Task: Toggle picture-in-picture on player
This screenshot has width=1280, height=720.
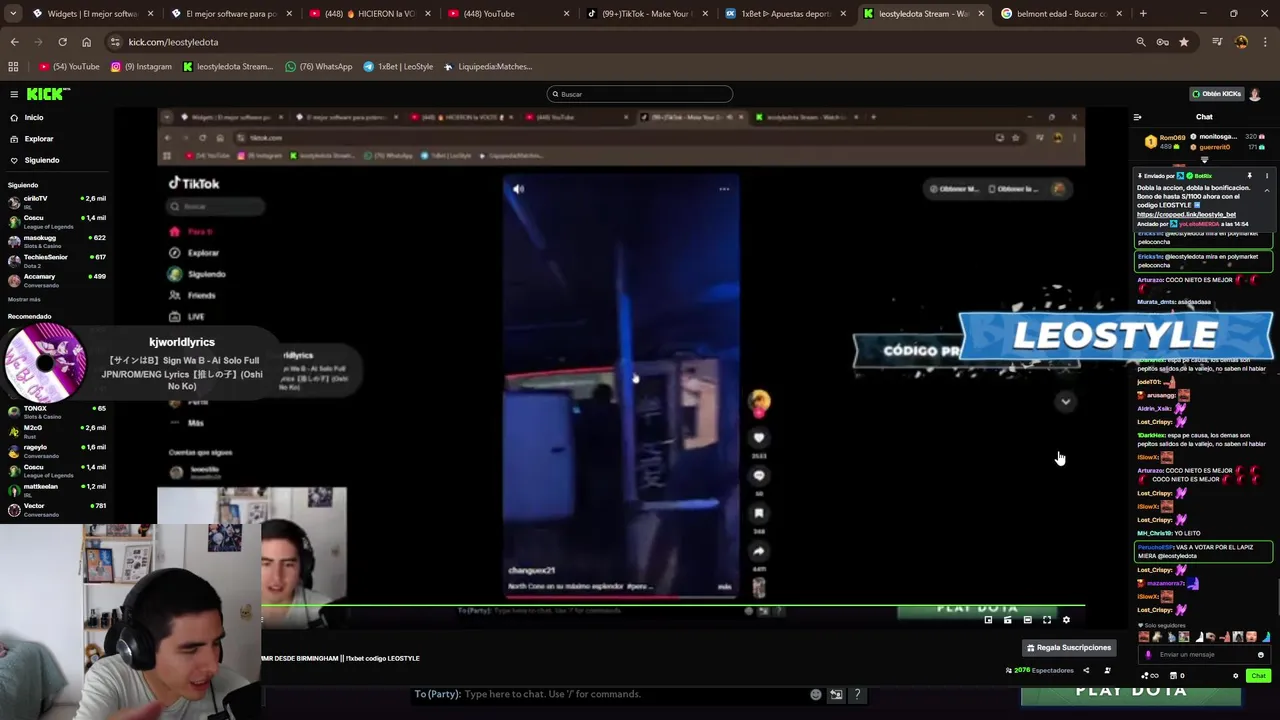Action: (988, 620)
